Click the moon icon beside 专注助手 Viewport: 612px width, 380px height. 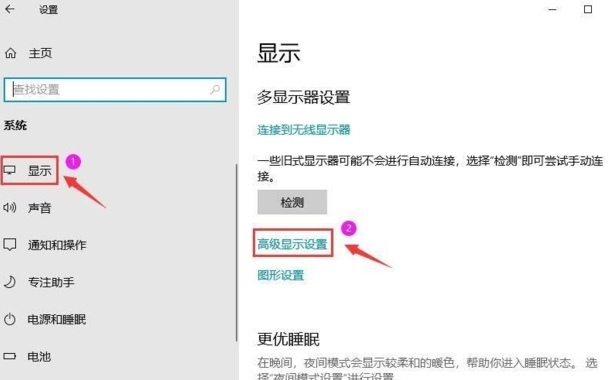coord(10,282)
